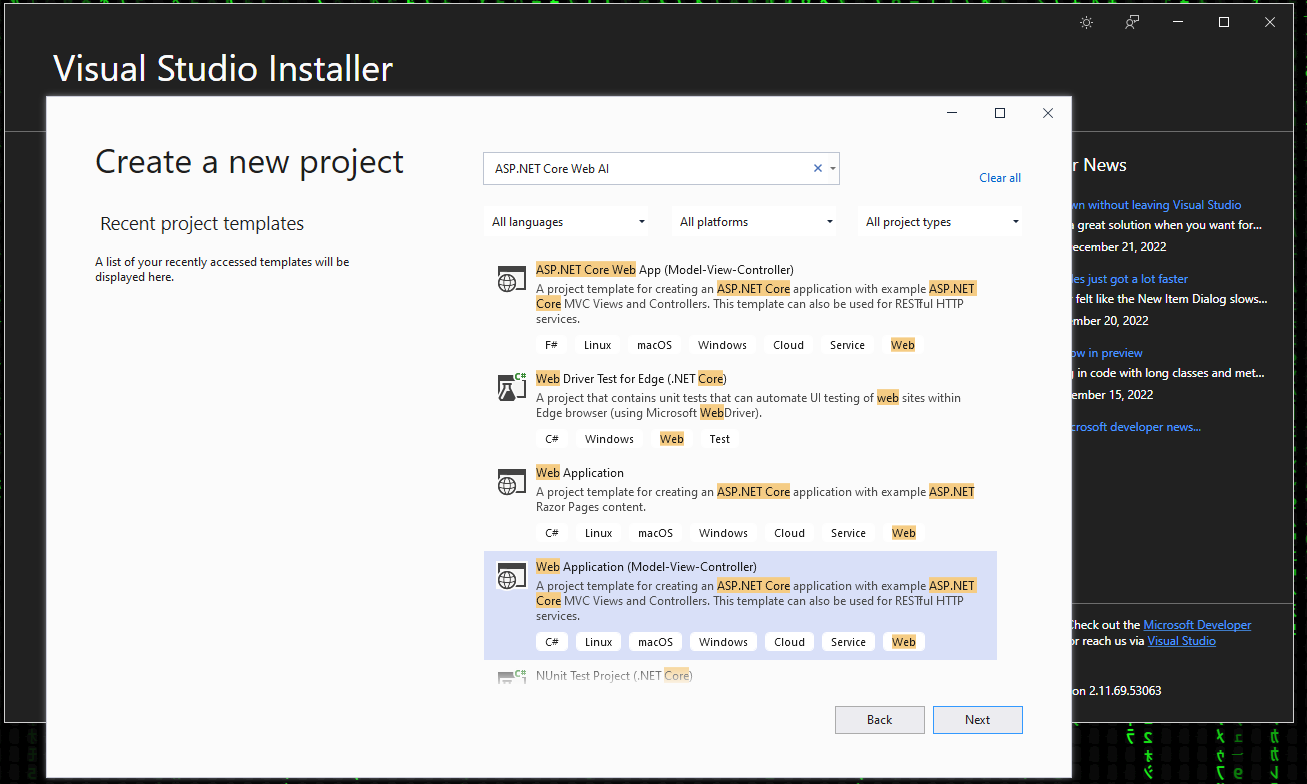
Task: Select the Web Application globe icon
Action: point(511,482)
